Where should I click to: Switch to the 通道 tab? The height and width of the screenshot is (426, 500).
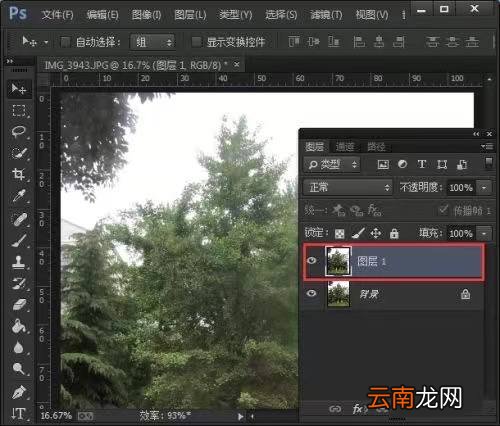pyautogui.click(x=345, y=147)
